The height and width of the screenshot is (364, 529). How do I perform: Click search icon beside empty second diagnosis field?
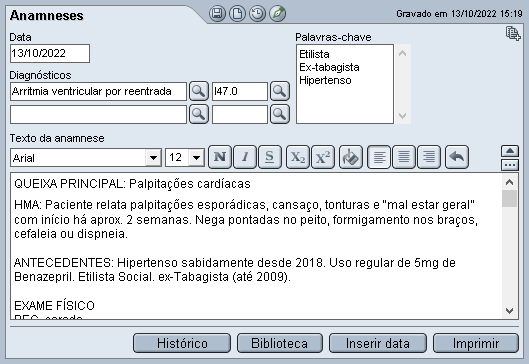pyautogui.click(x=198, y=114)
